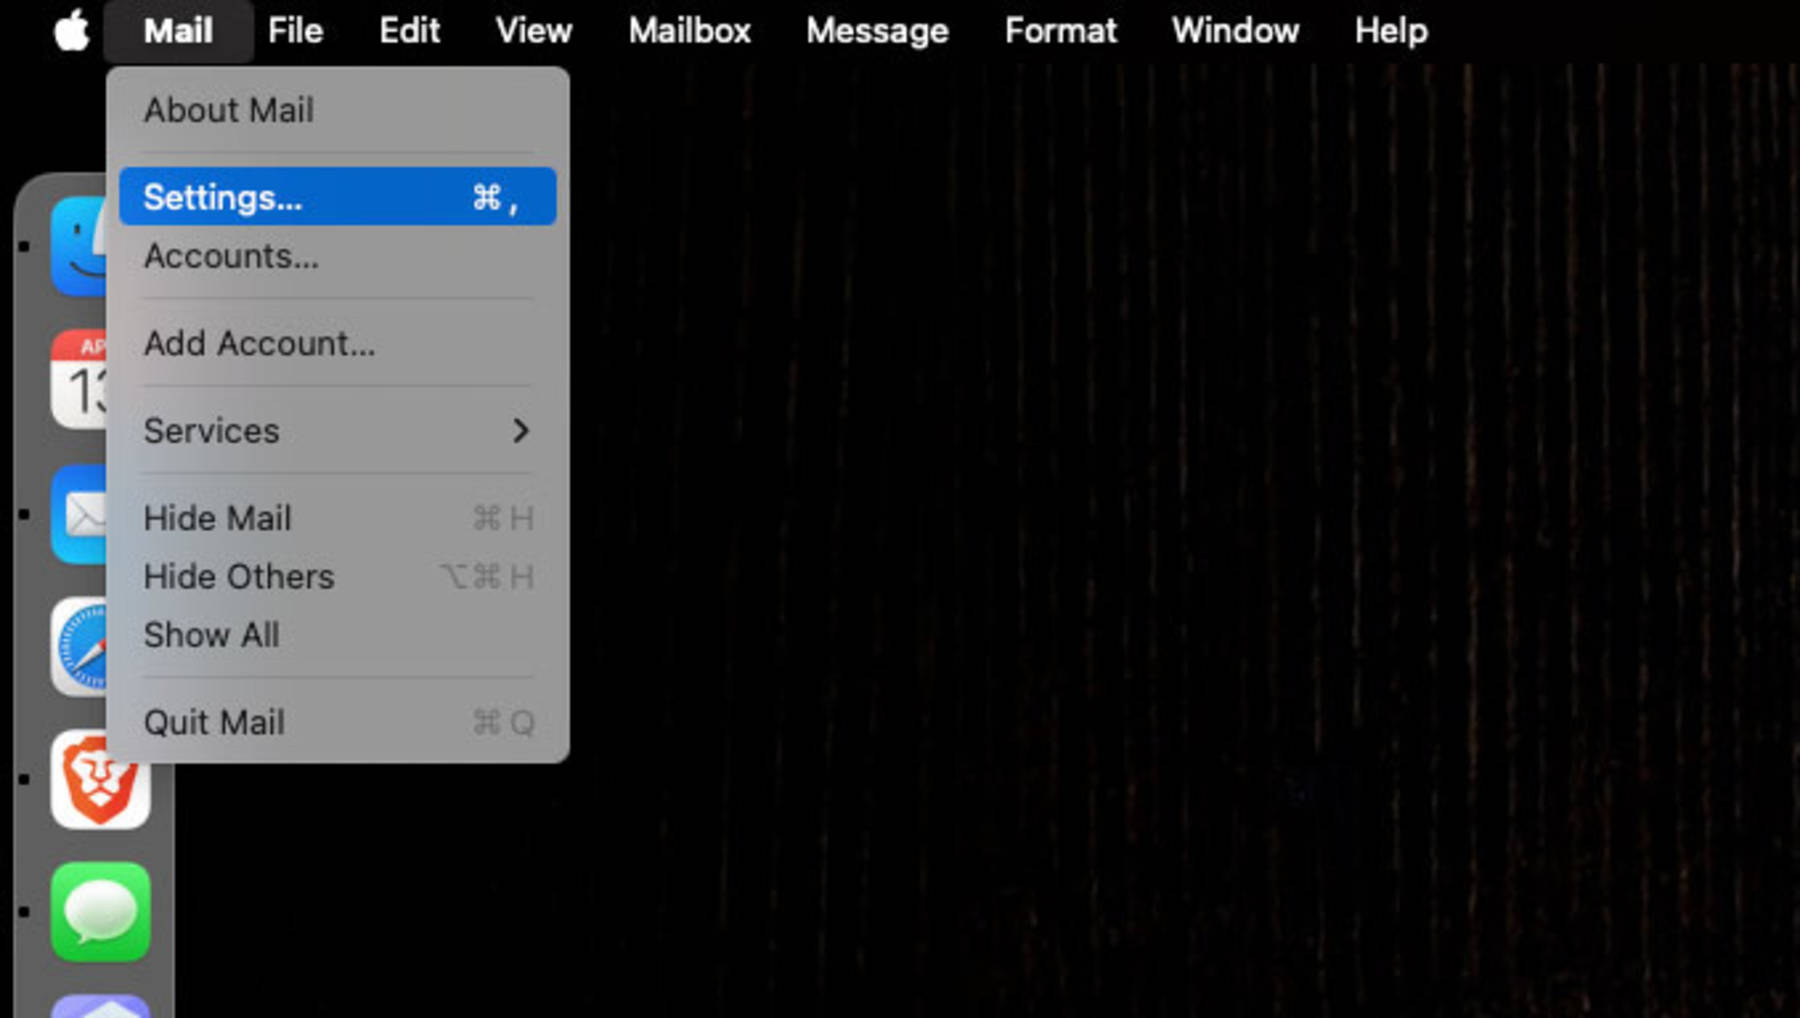Open the Apple menu logo
The image size is (1800, 1018).
71,31
